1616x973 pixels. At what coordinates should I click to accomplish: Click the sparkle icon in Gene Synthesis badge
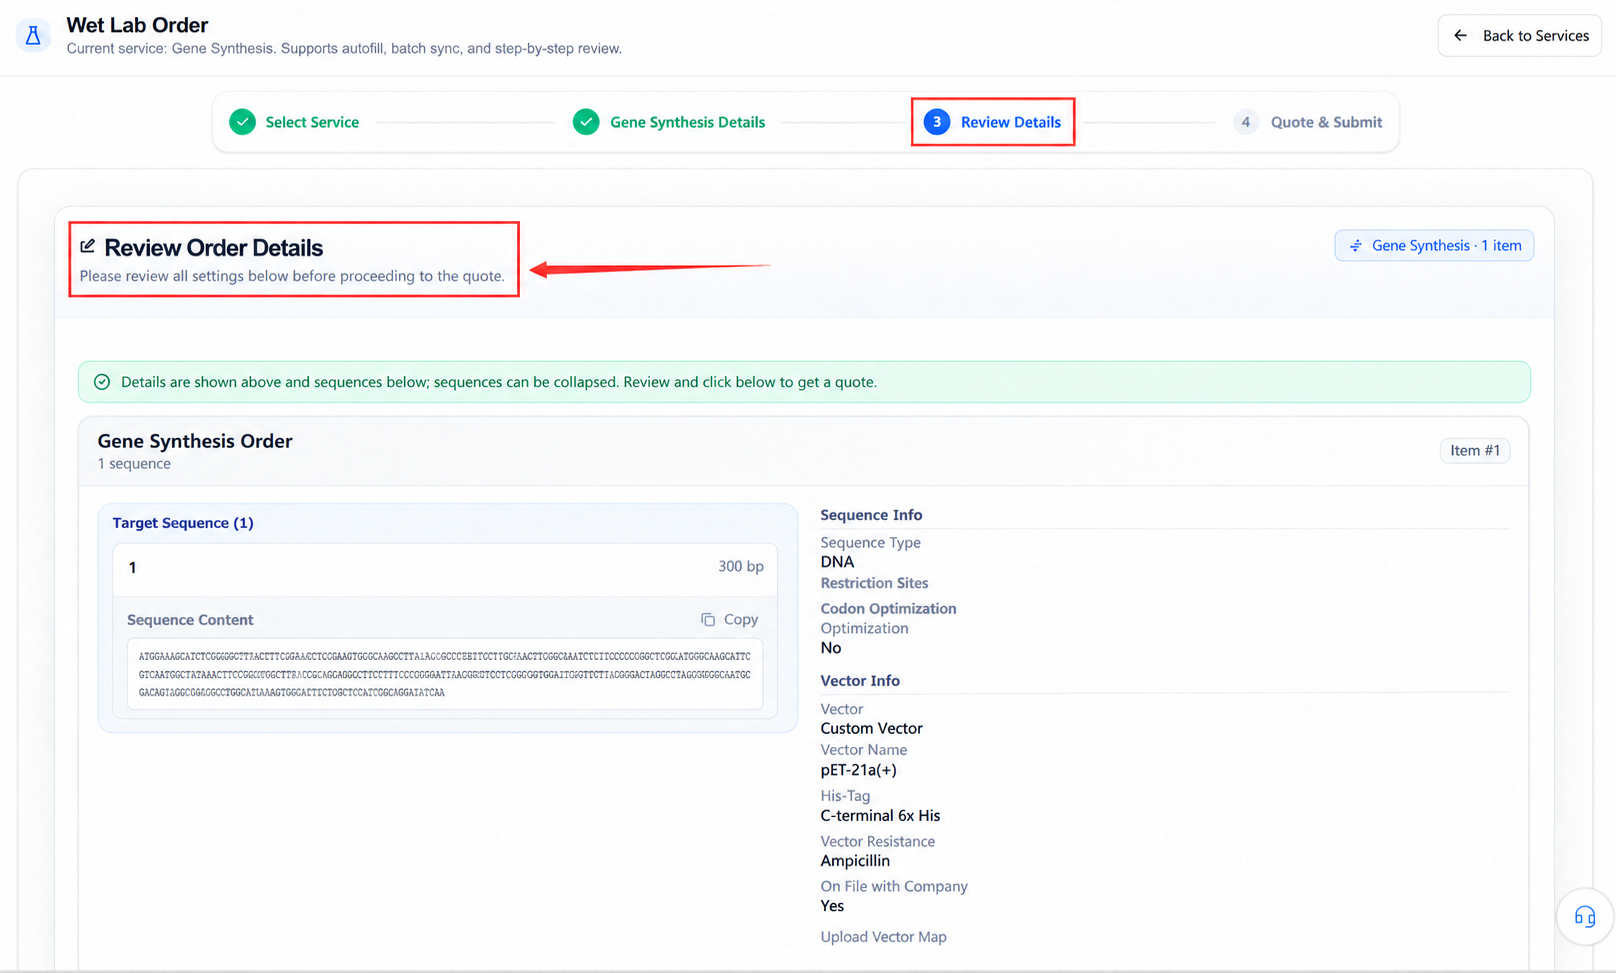click(x=1356, y=246)
